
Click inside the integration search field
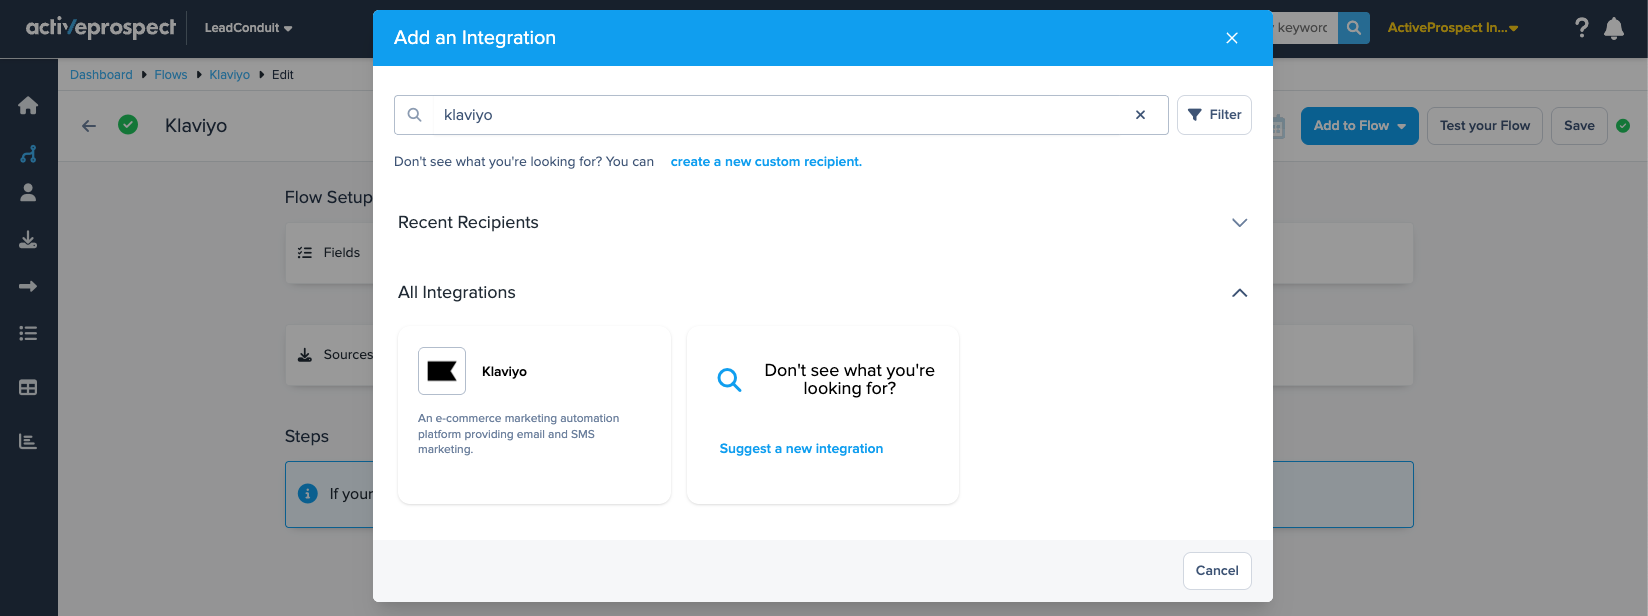pos(780,115)
